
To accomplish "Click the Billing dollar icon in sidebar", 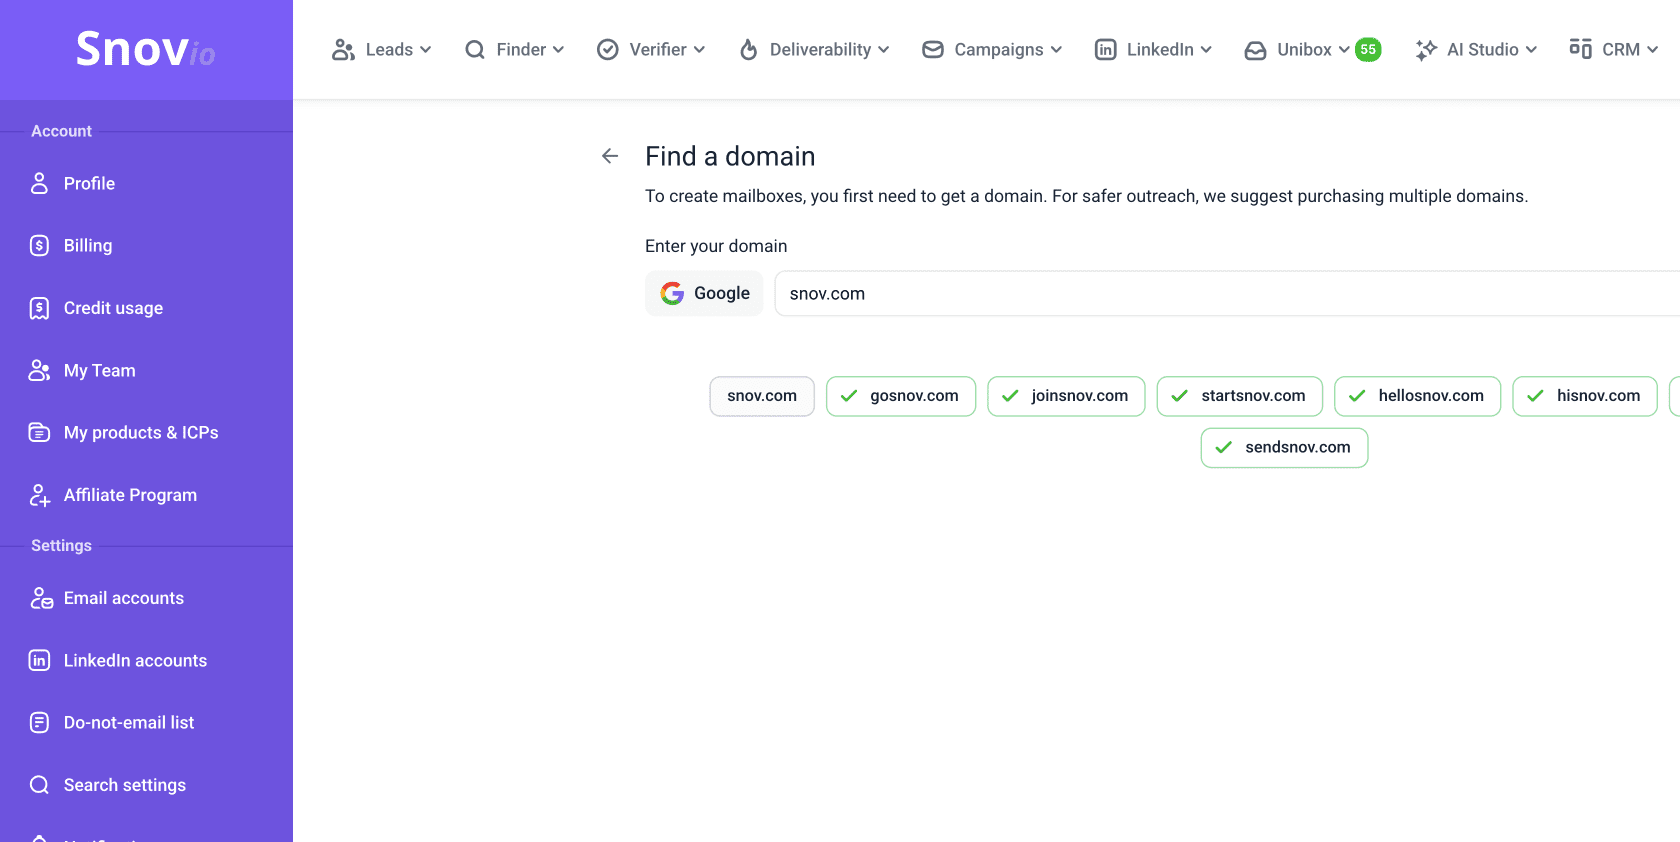I will click(x=39, y=246).
